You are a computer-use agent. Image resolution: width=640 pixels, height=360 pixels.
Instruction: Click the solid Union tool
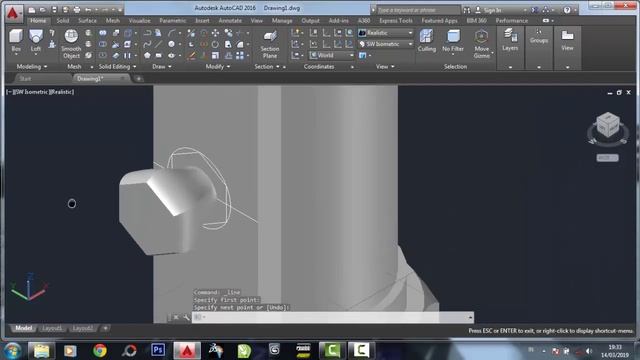pos(103,33)
